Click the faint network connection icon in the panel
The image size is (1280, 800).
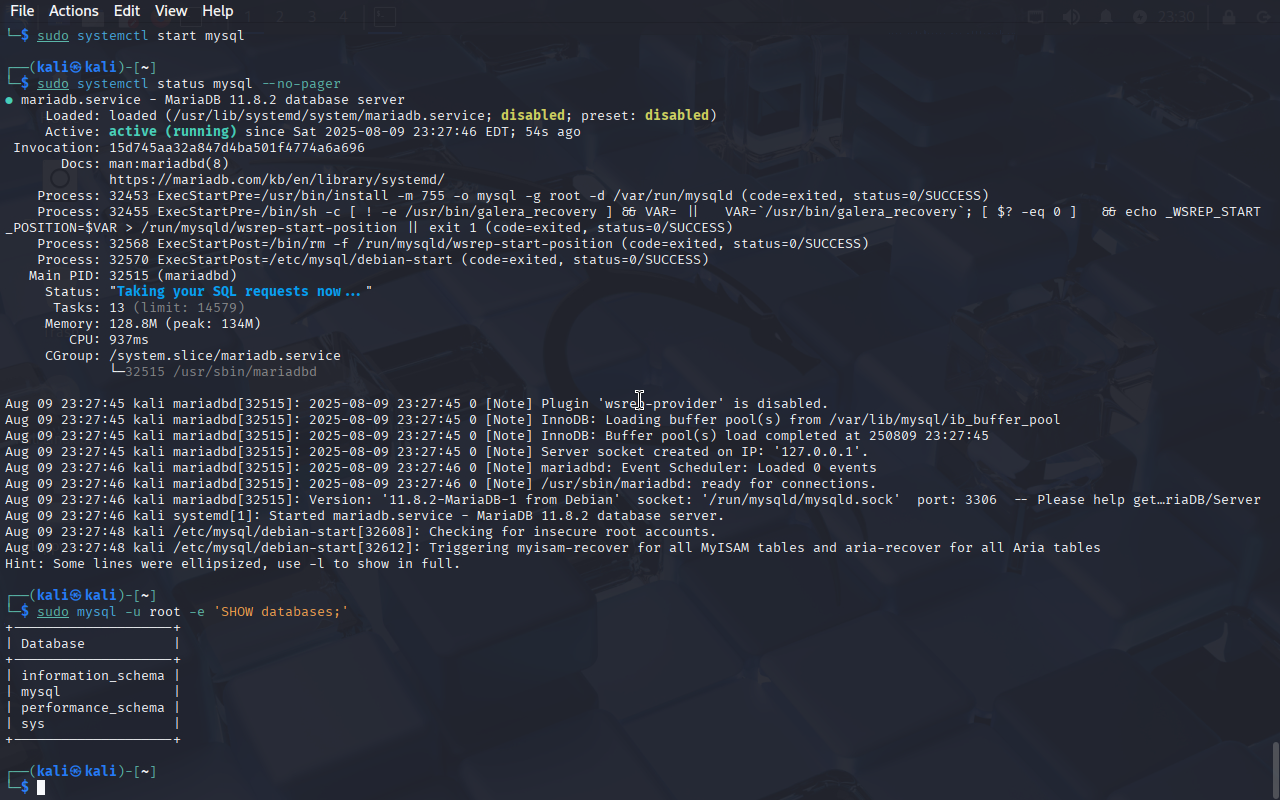pos(1035,17)
